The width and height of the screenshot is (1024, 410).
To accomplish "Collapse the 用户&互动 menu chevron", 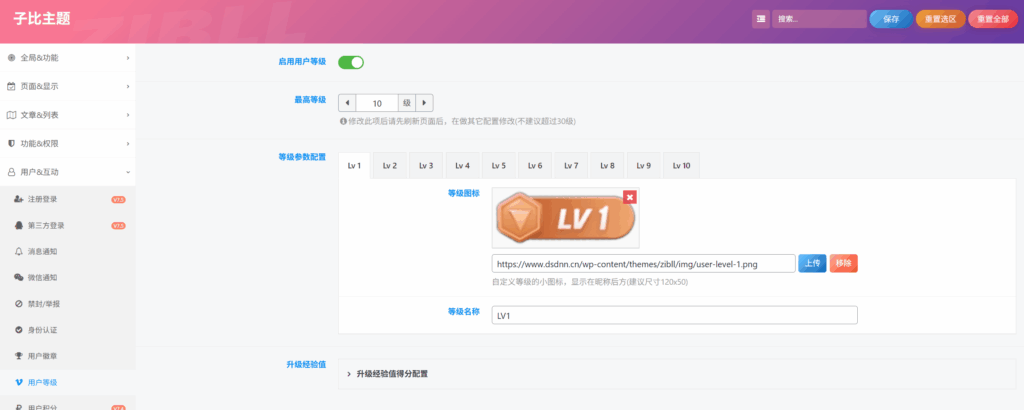I will click(127, 172).
